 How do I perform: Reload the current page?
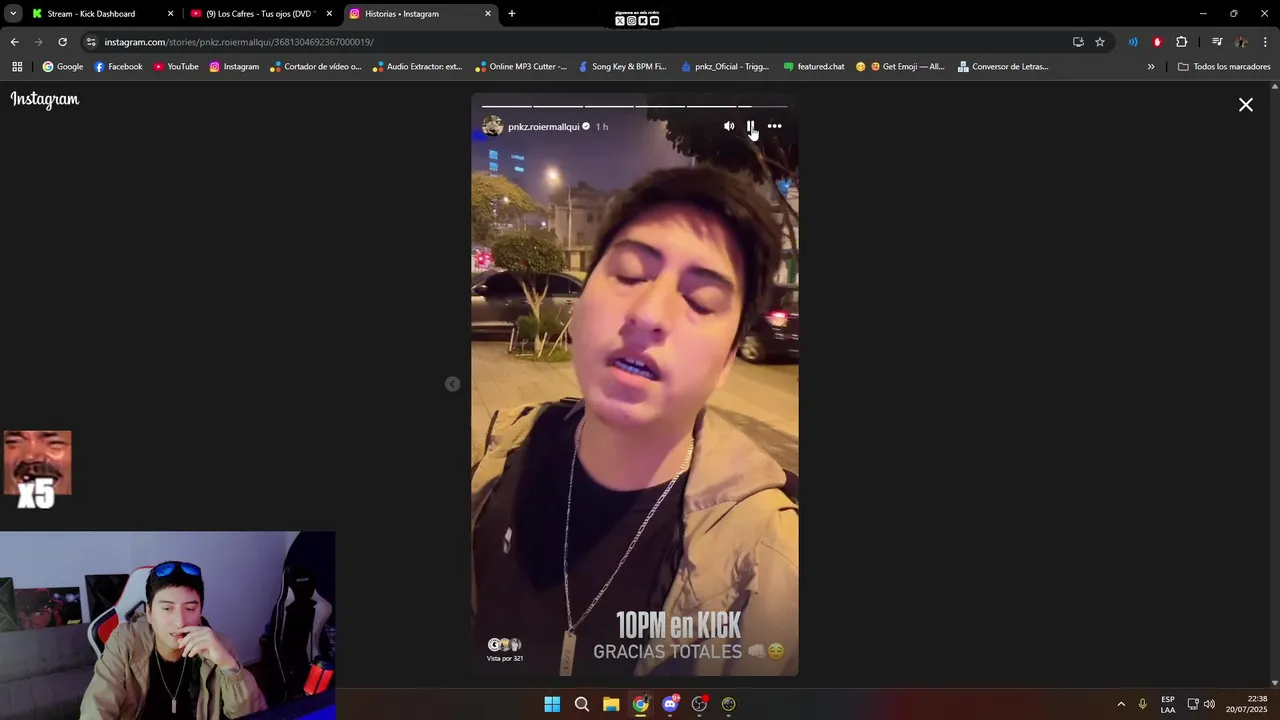tap(62, 42)
